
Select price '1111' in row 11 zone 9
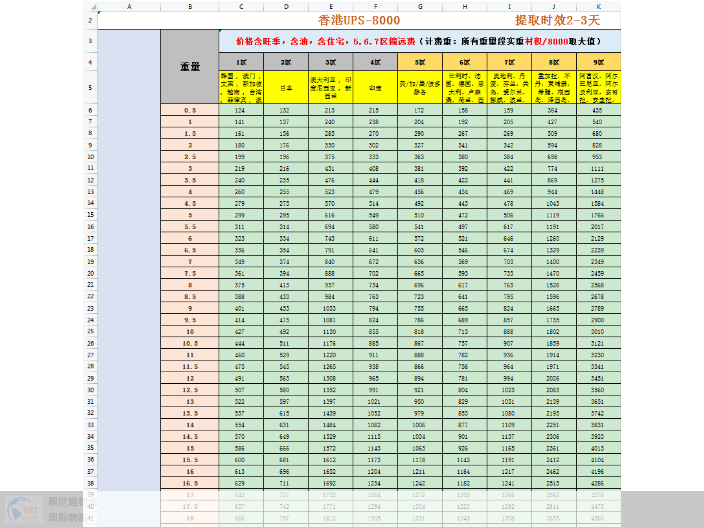pos(598,168)
